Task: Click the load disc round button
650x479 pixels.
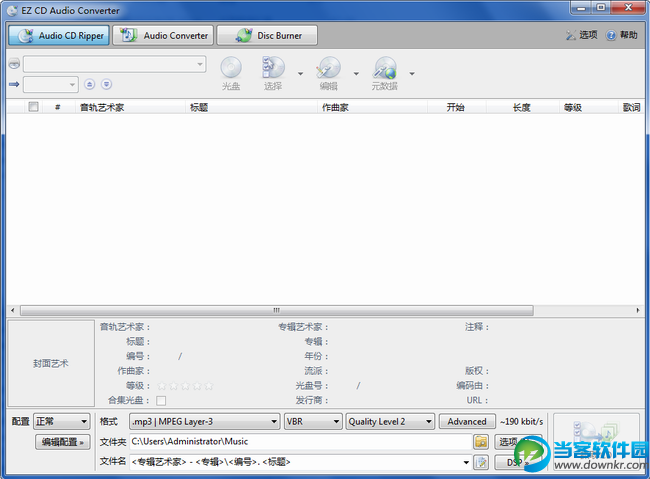Action: 107,85
